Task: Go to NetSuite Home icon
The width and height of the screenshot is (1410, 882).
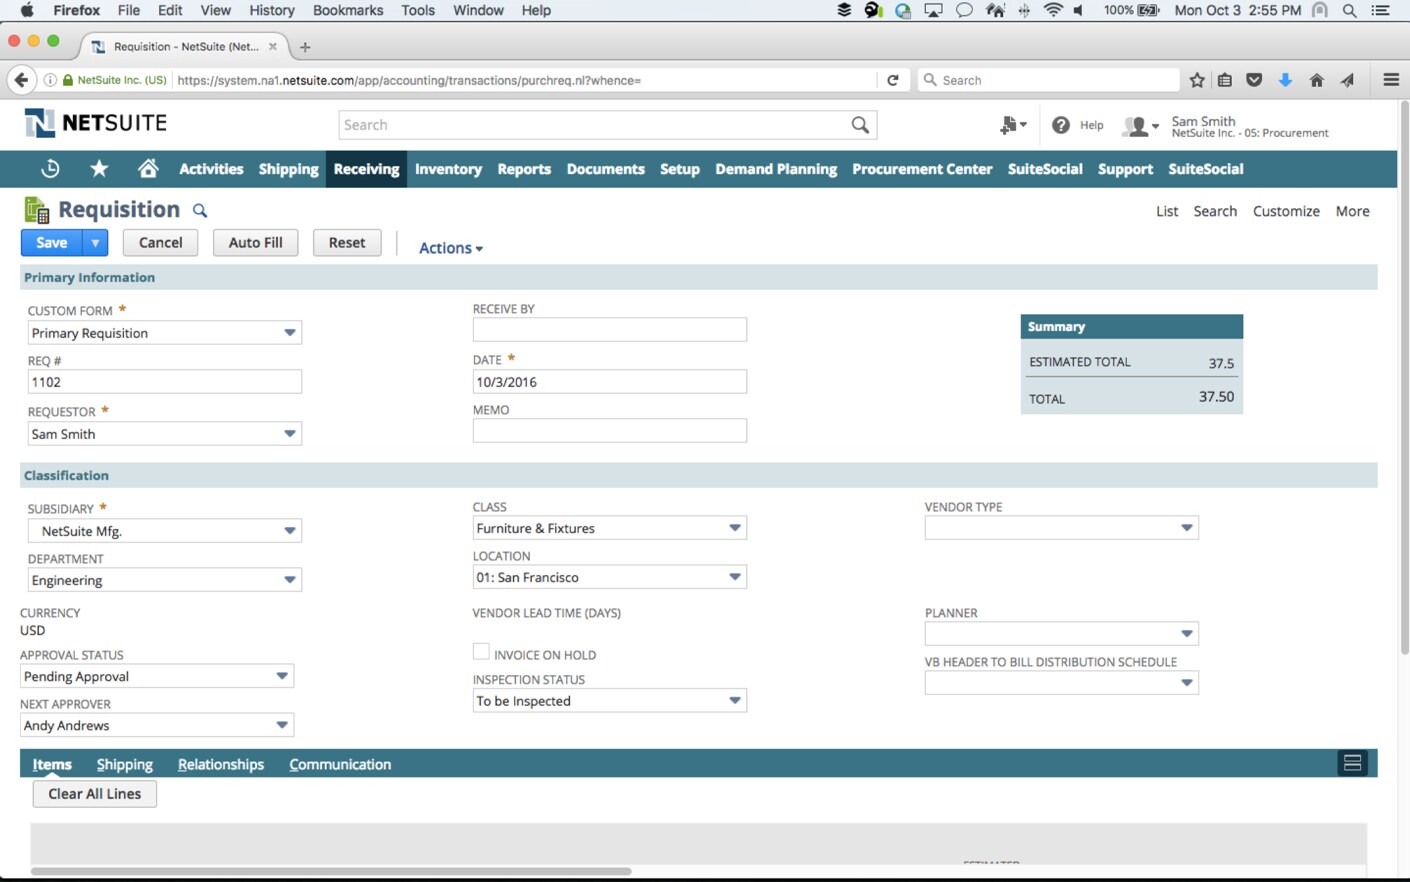Action: 148,168
